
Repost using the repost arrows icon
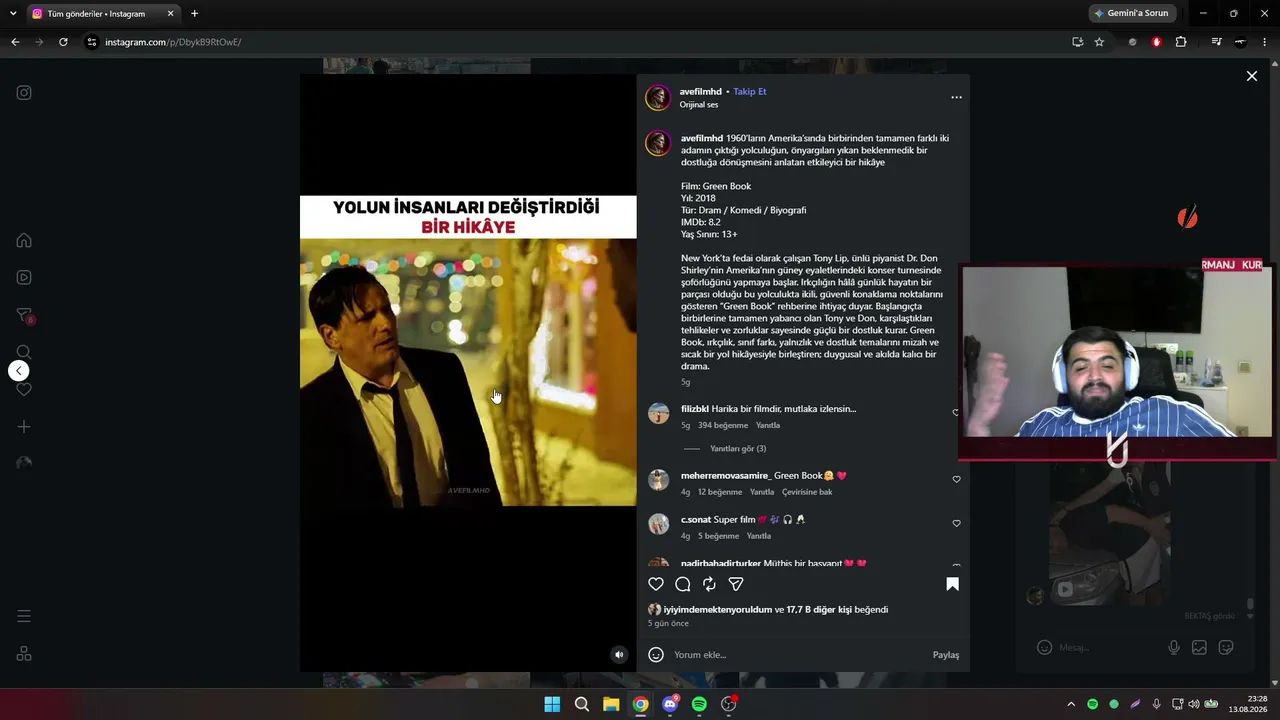(709, 584)
